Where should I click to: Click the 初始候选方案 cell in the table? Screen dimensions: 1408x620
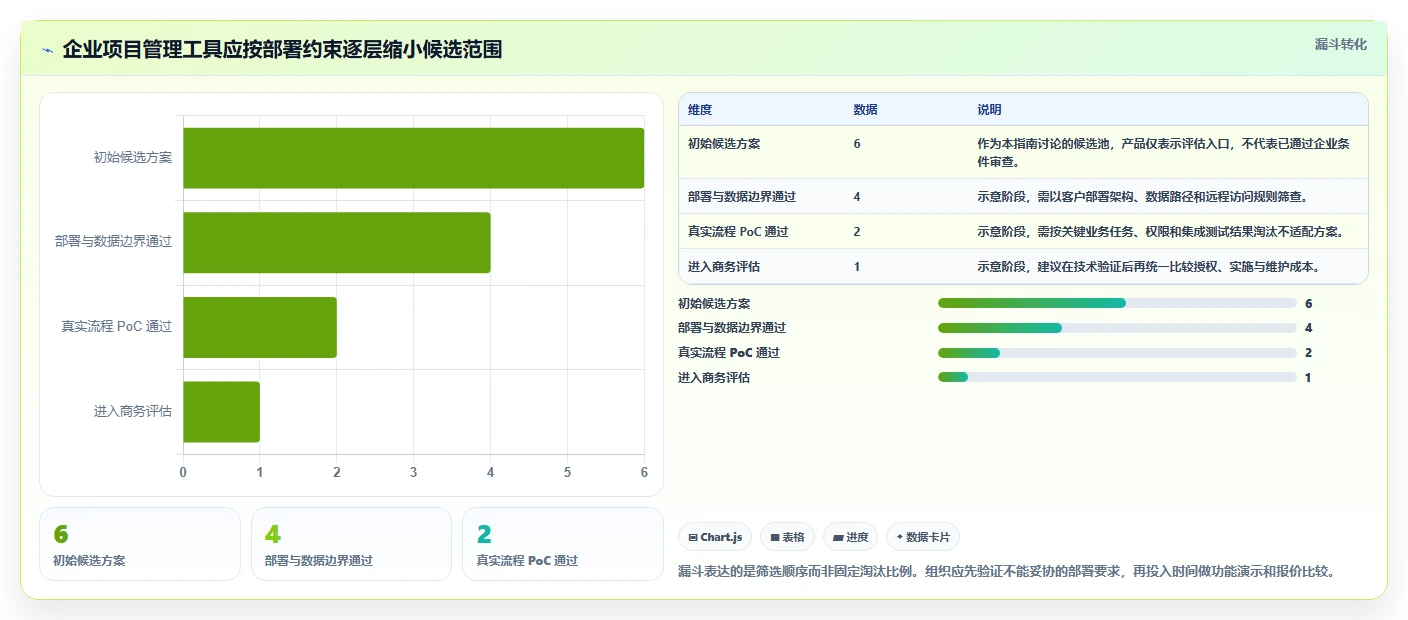click(724, 144)
